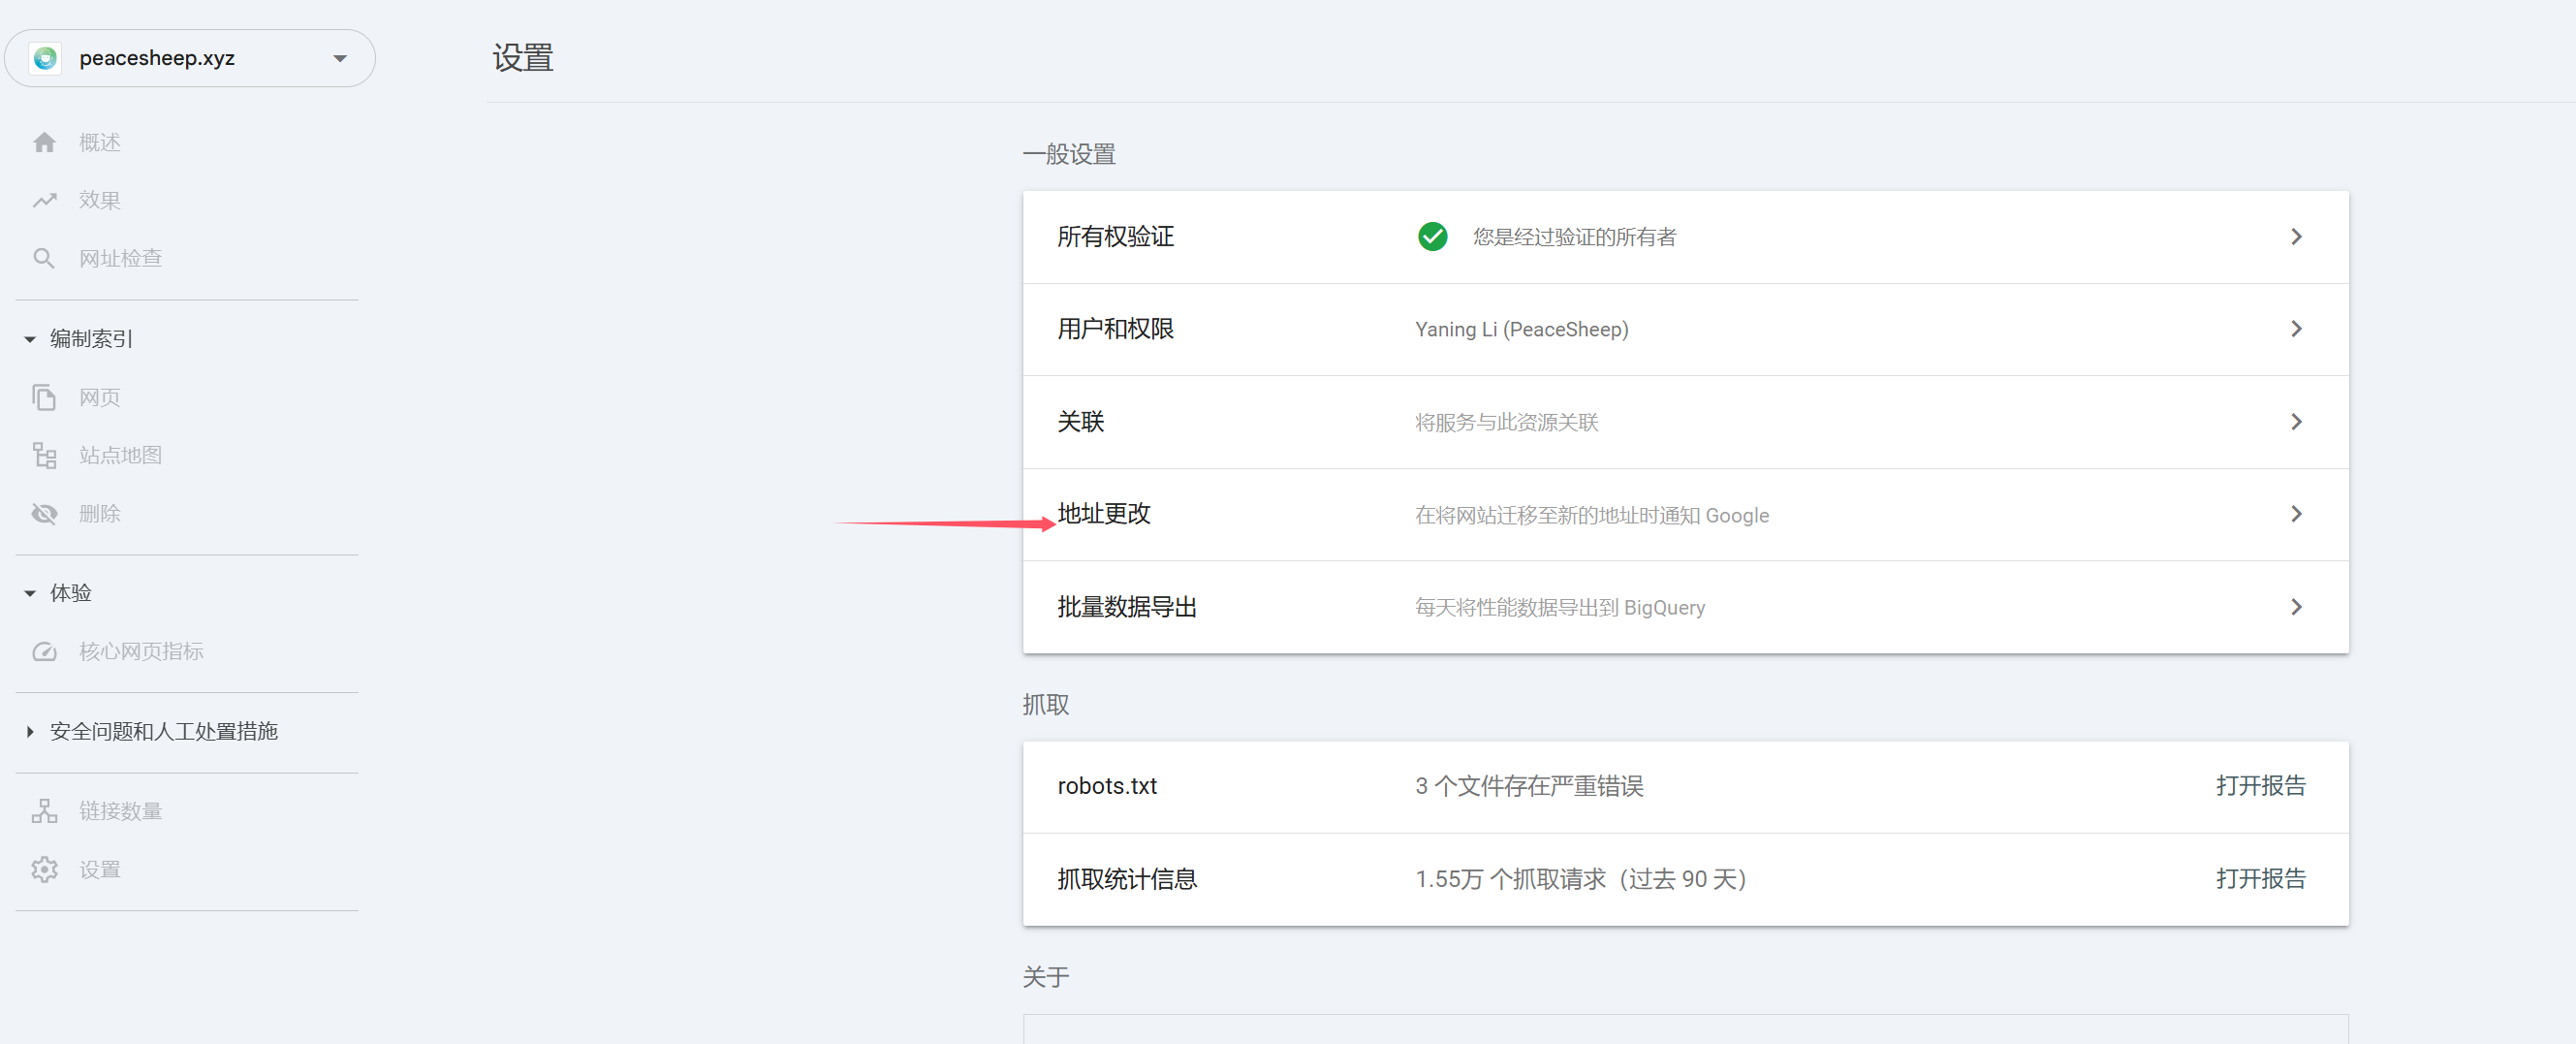Click the text 3 个文件存在严重错误
2576x1044 pixels.
tap(1529, 786)
